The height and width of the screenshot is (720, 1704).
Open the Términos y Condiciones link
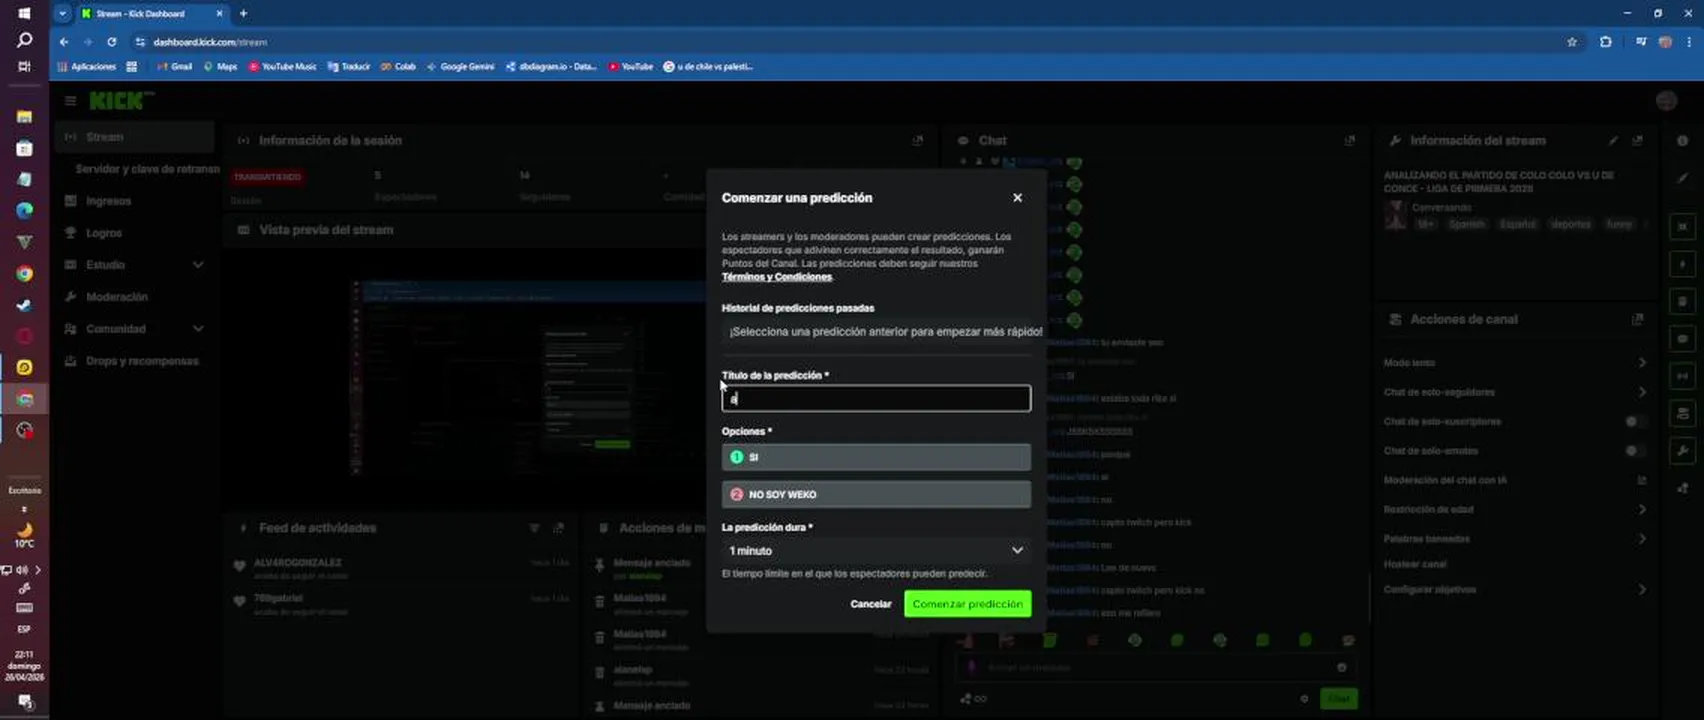coord(777,277)
